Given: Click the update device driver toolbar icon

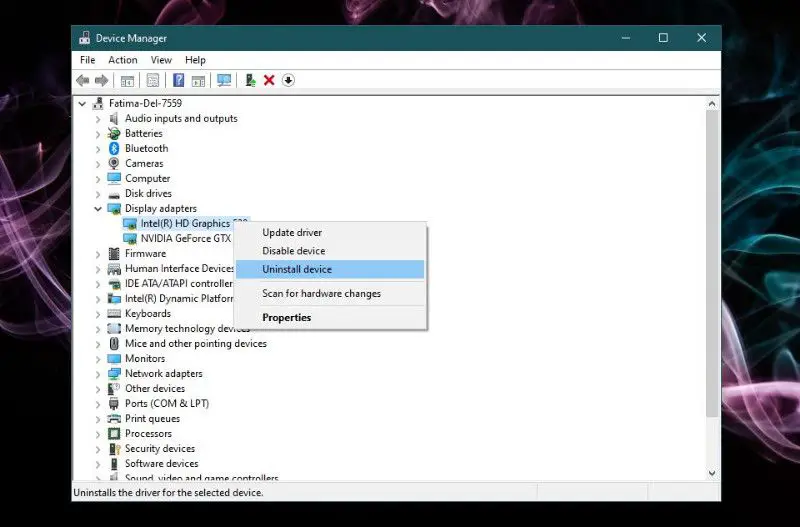Looking at the screenshot, I should tap(250, 80).
